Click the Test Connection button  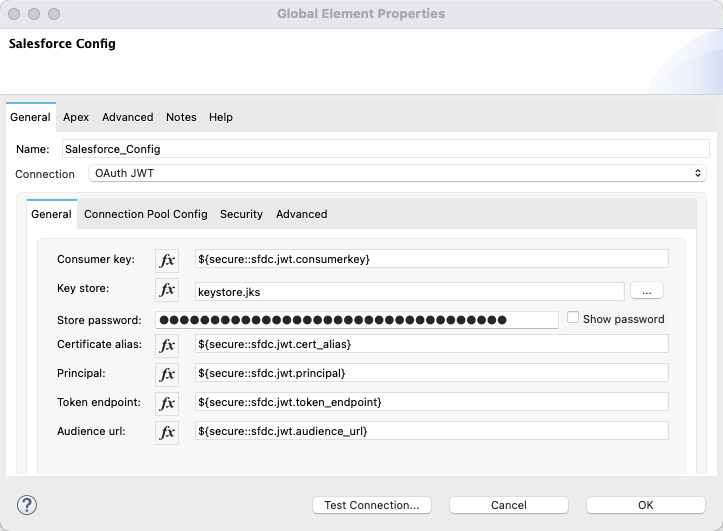(x=372, y=505)
